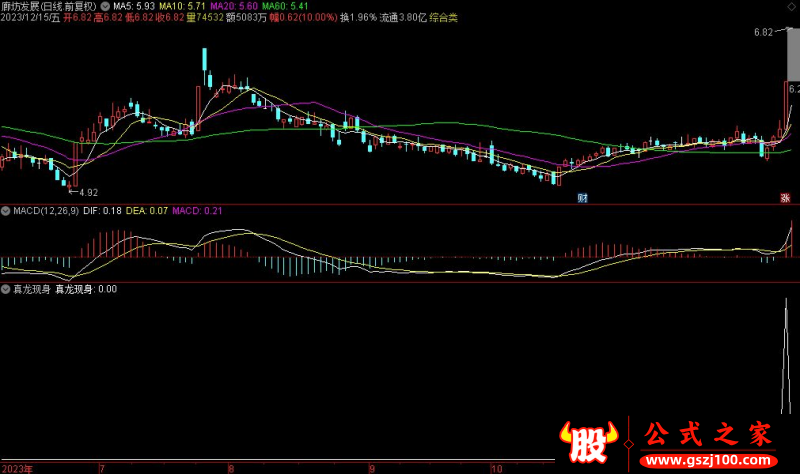Click the 真龙现身 indicator name label
This screenshot has width=800, height=474.
pyautogui.click(x=30, y=289)
